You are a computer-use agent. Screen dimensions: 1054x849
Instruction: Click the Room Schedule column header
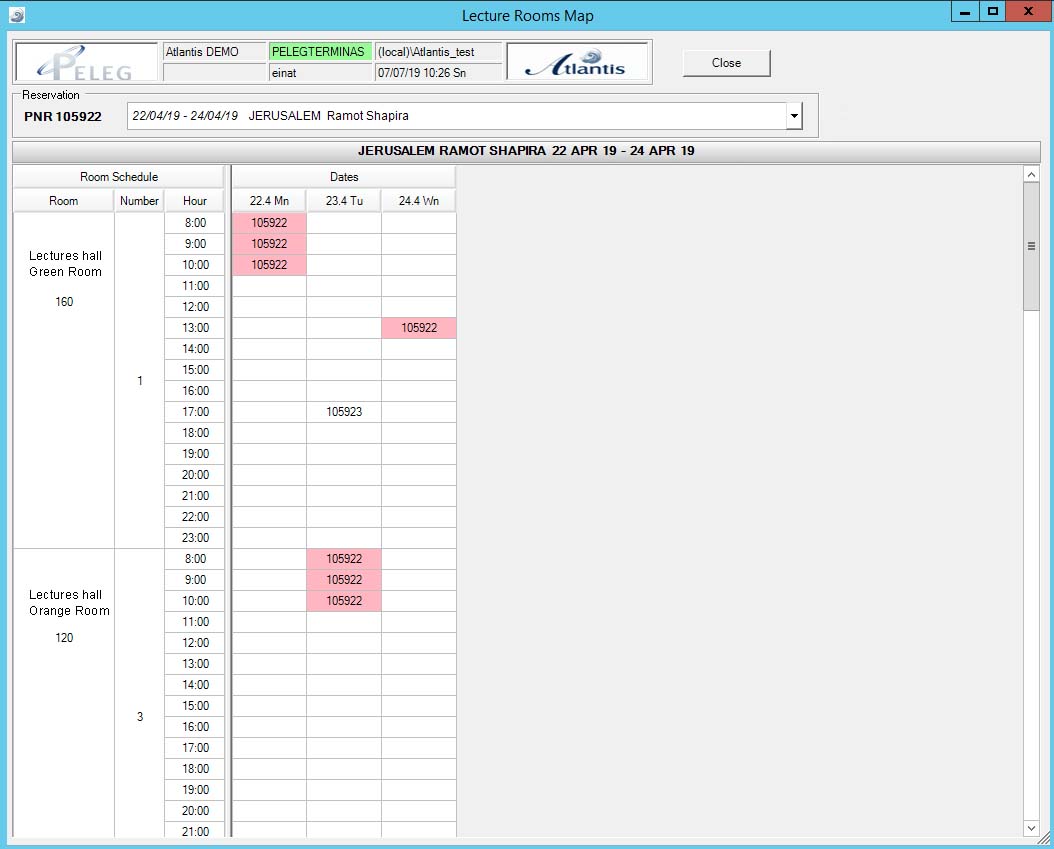tap(118, 177)
